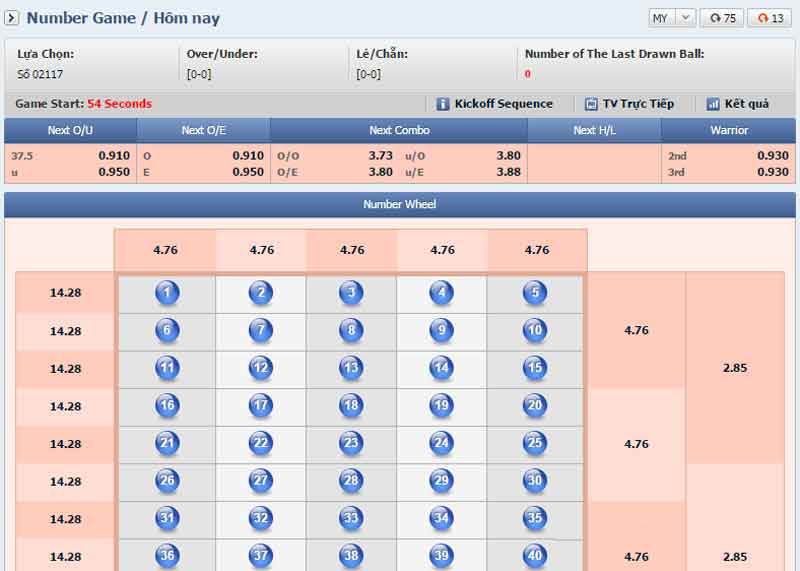Open the MY odds type dropdown

pos(671,18)
